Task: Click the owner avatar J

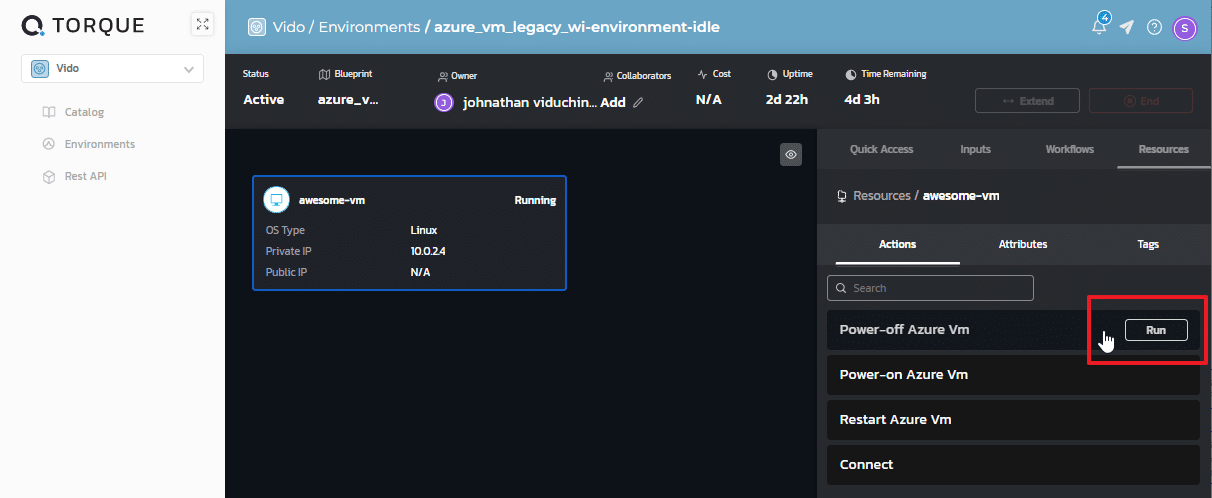Action: click(444, 102)
